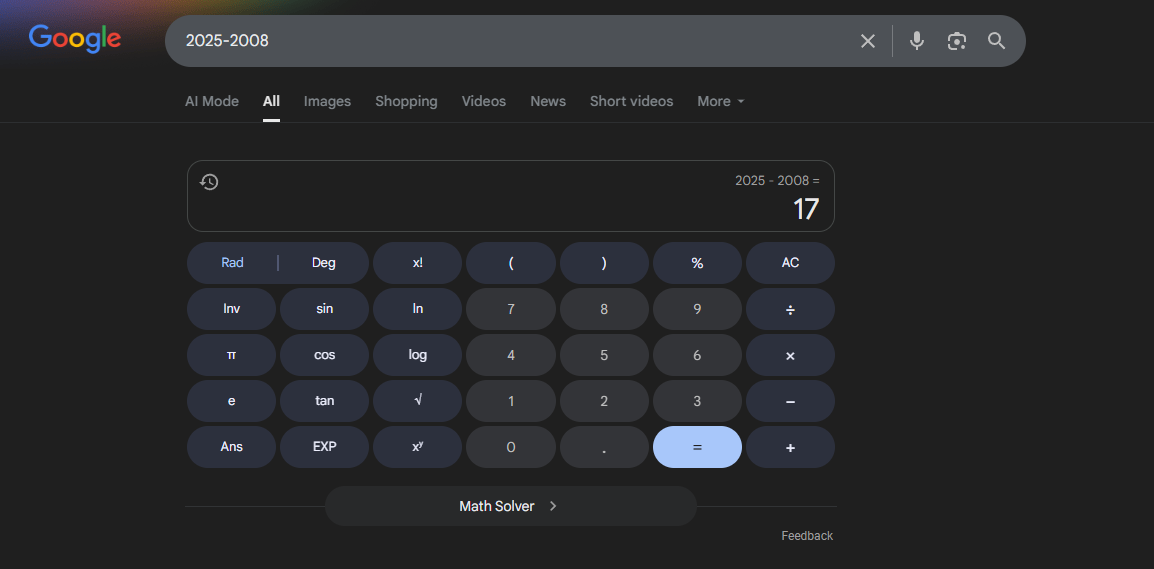
Task: Tap the ln natural log key
Action: (x=417, y=309)
